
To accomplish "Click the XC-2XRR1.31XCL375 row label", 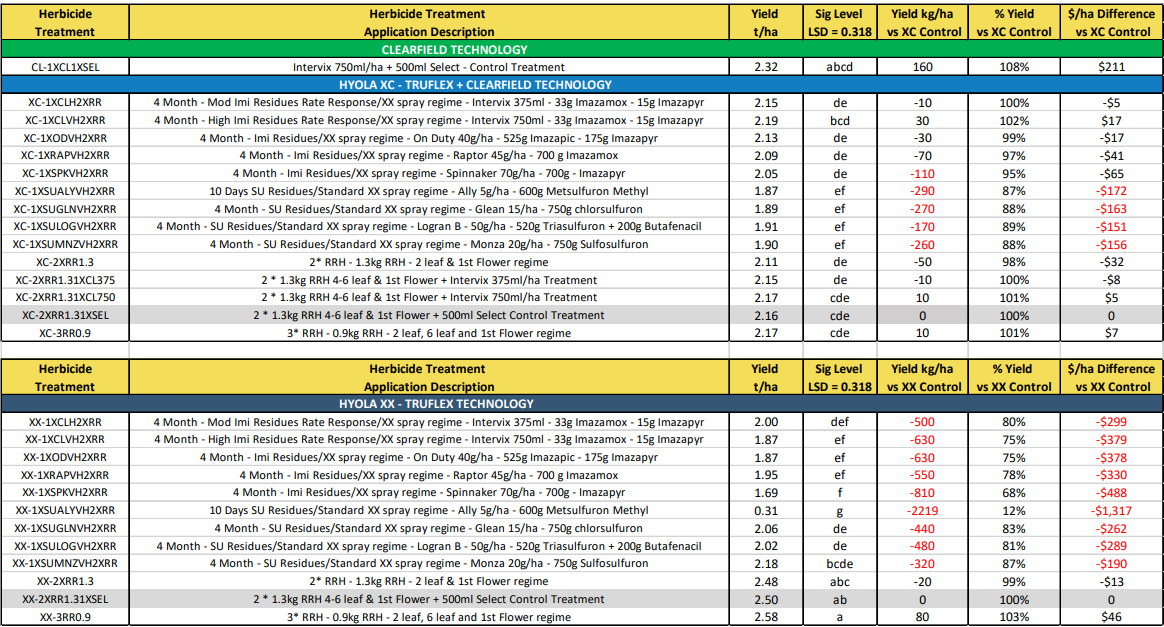I will pyautogui.click(x=65, y=280).
